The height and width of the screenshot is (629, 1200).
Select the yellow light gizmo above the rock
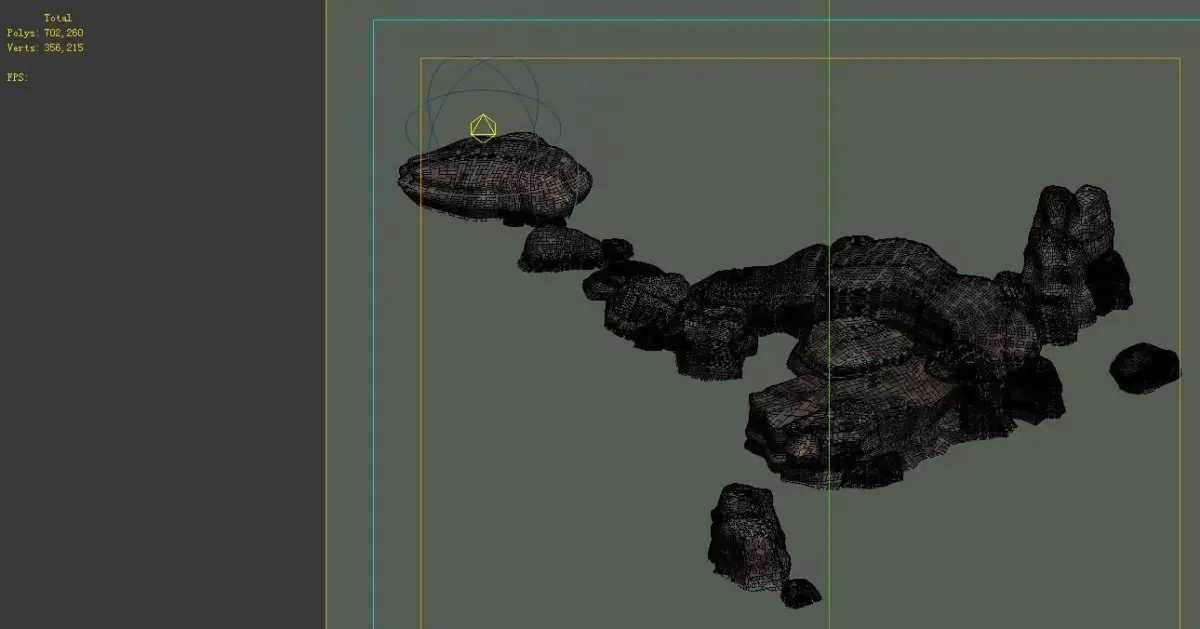(483, 126)
